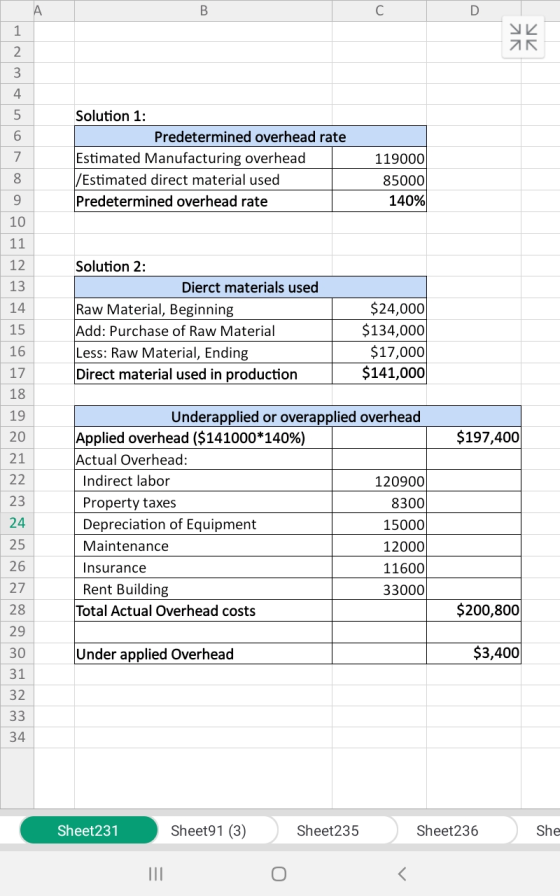Select the 'Rent Building' cell
The height and width of the screenshot is (896, 560).
click(203, 589)
